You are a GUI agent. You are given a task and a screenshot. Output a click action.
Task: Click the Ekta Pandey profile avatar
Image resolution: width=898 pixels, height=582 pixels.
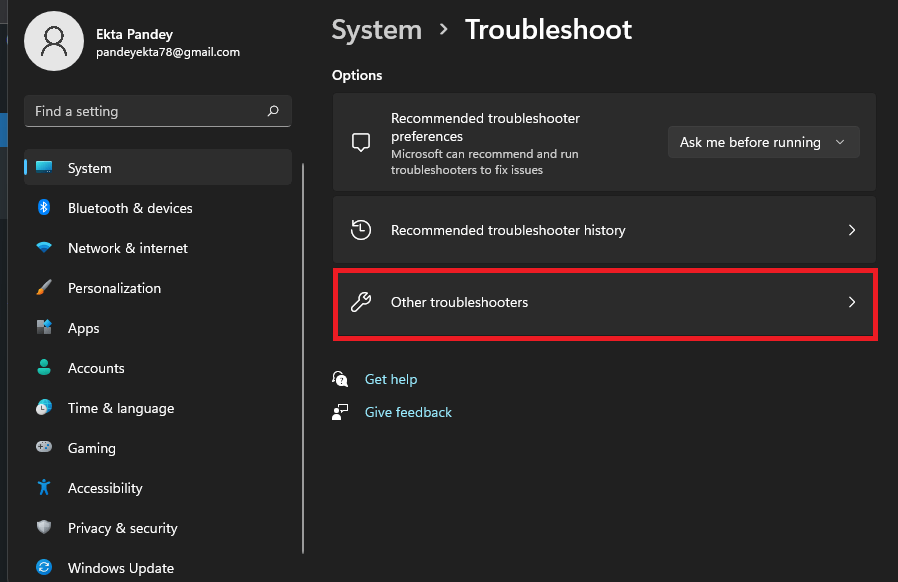[53, 42]
